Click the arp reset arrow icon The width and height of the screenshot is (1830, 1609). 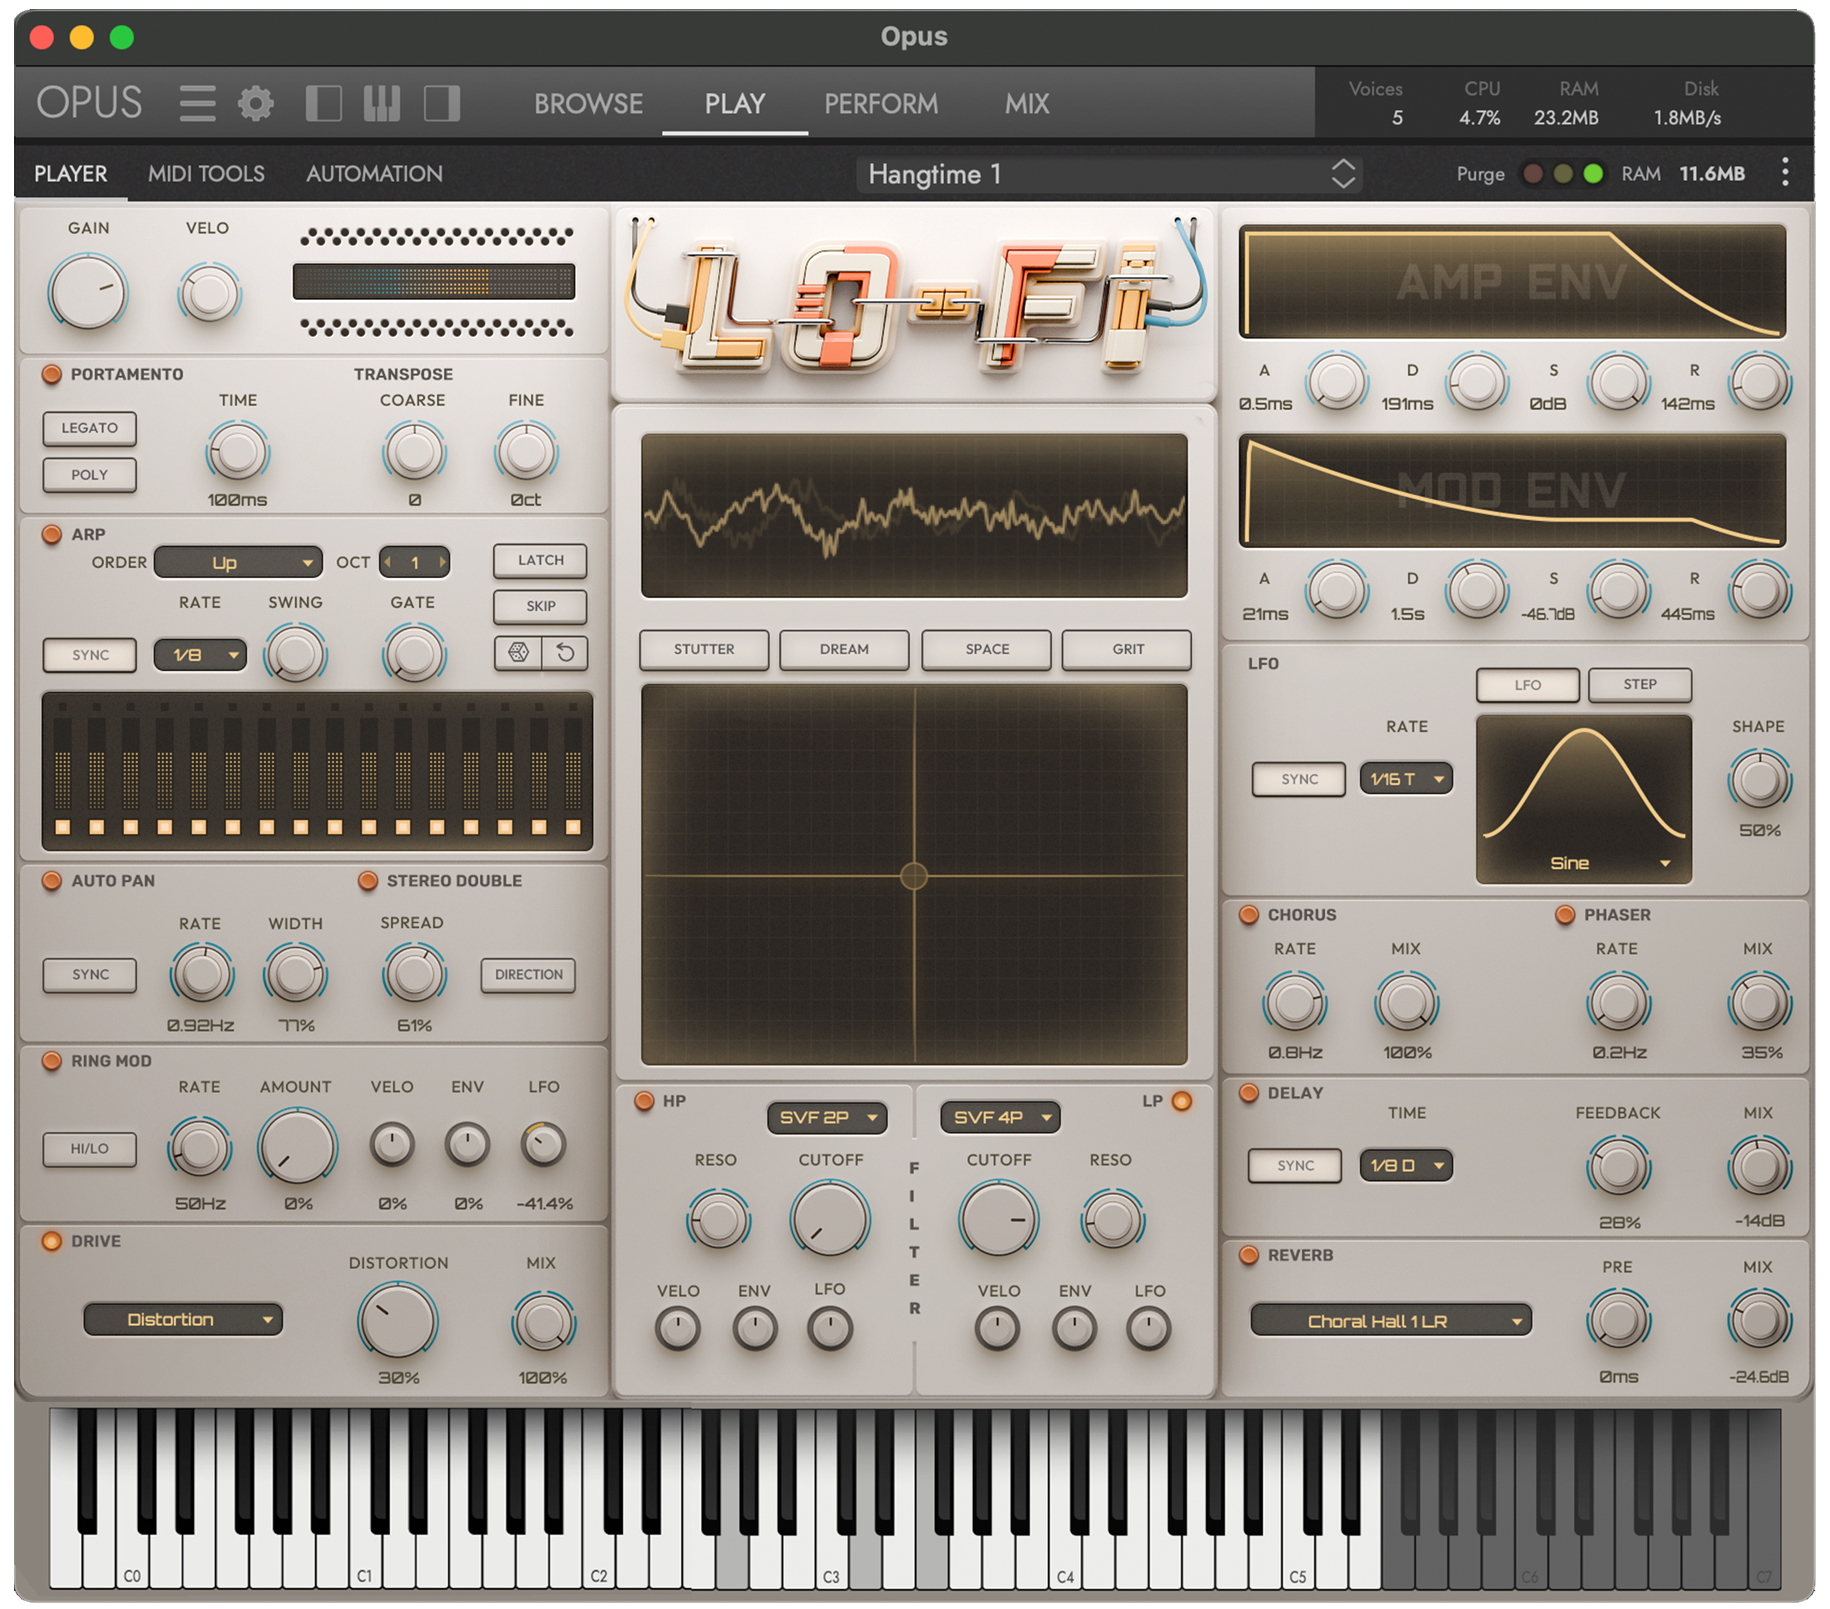click(x=565, y=653)
